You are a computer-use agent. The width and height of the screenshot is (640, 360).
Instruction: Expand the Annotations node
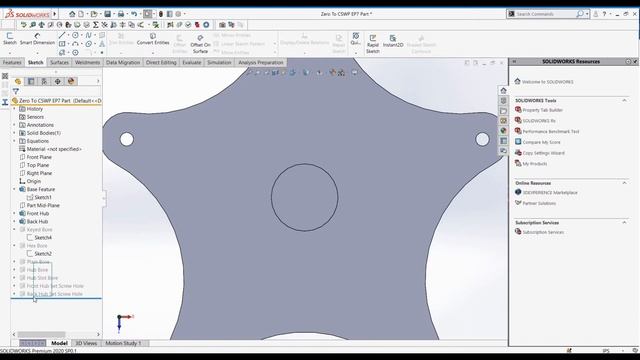coord(14,125)
